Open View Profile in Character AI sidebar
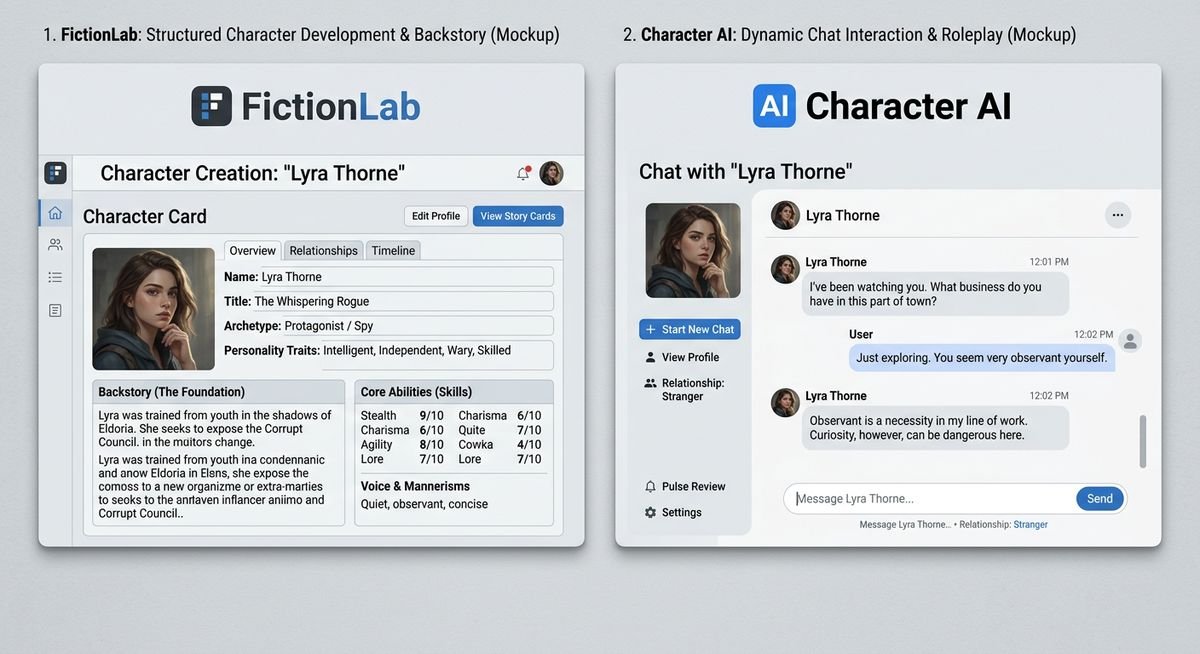1200x654 pixels. (688, 356)
